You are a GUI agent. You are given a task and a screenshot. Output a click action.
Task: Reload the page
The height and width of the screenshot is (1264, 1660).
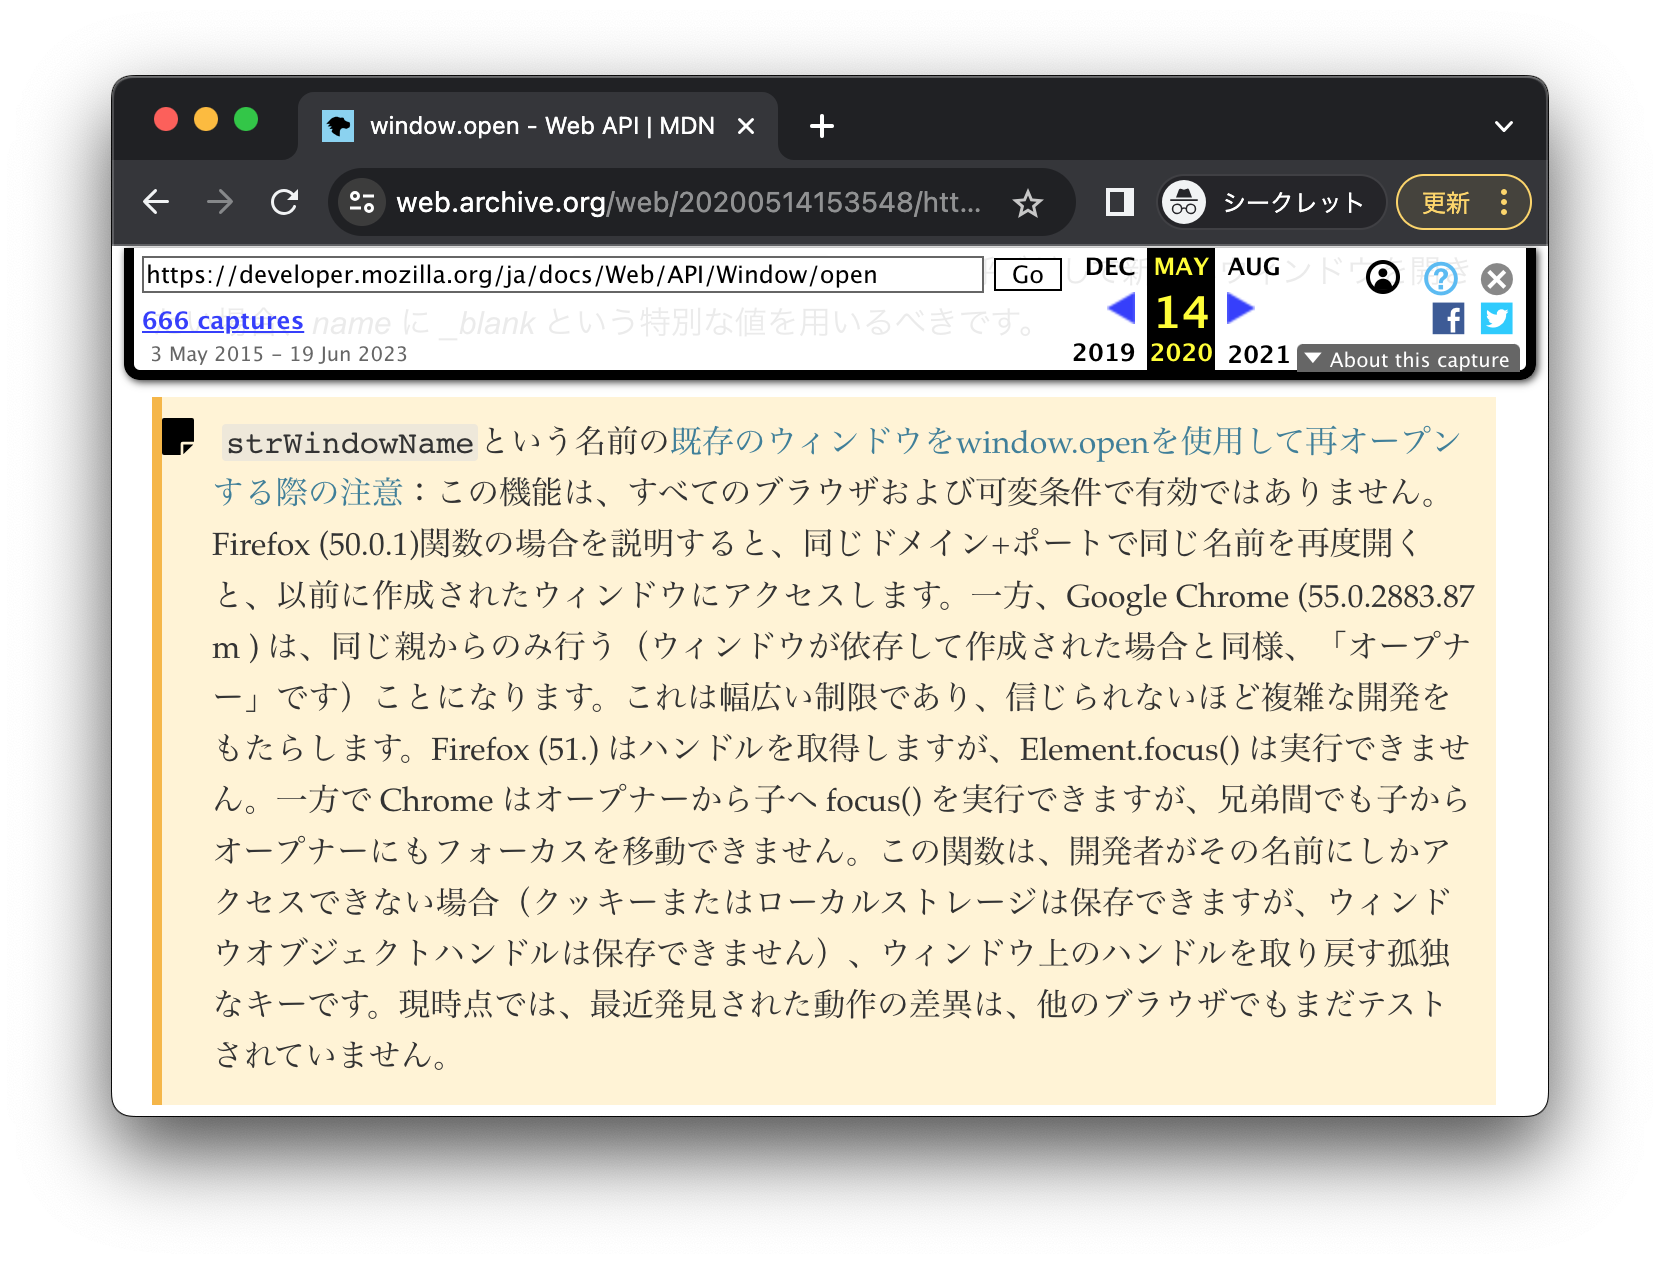(284, 201)
